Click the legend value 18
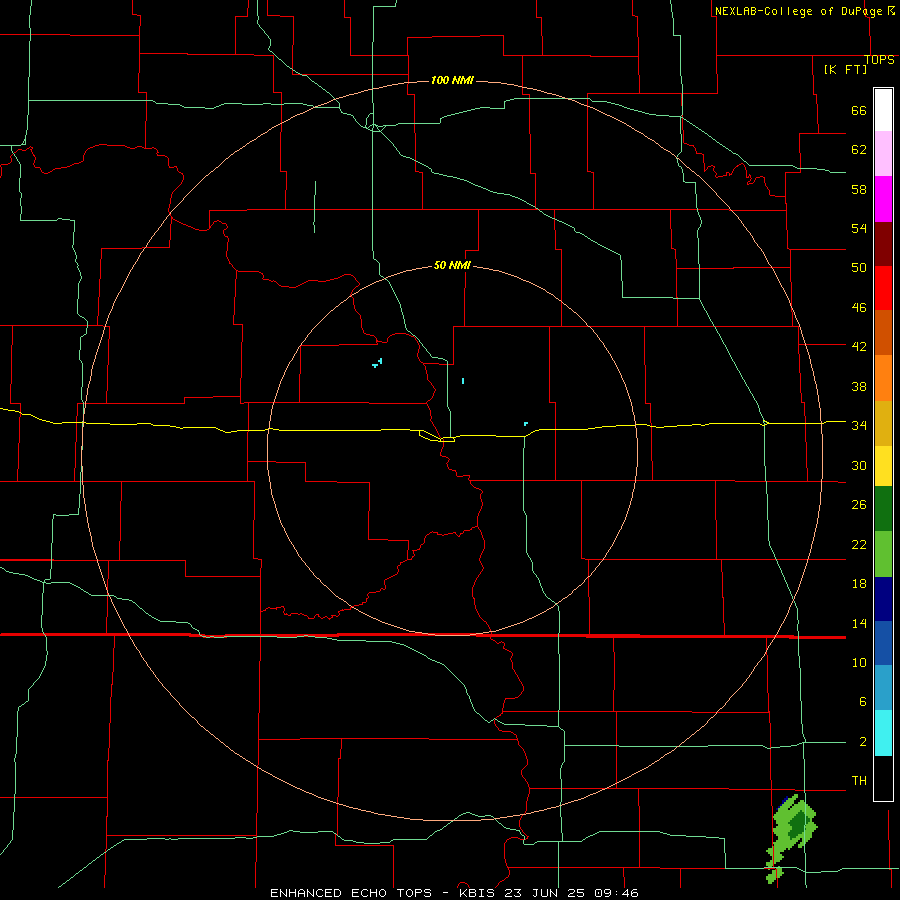This screenshot has height=900, width=900. tap(859, 584)
